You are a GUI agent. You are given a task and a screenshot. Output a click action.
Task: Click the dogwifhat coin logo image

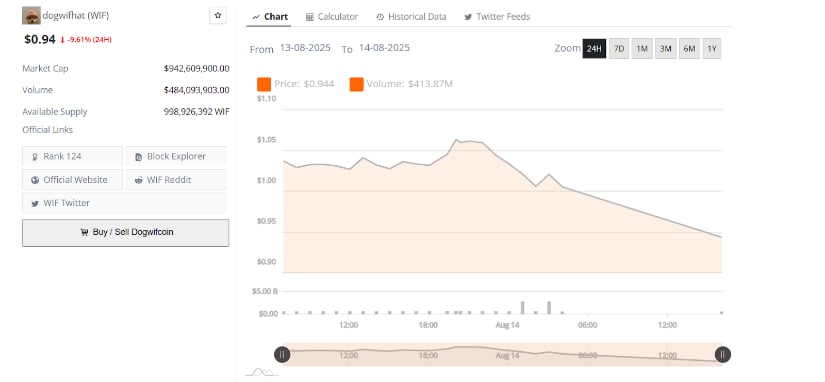point(31,16)
